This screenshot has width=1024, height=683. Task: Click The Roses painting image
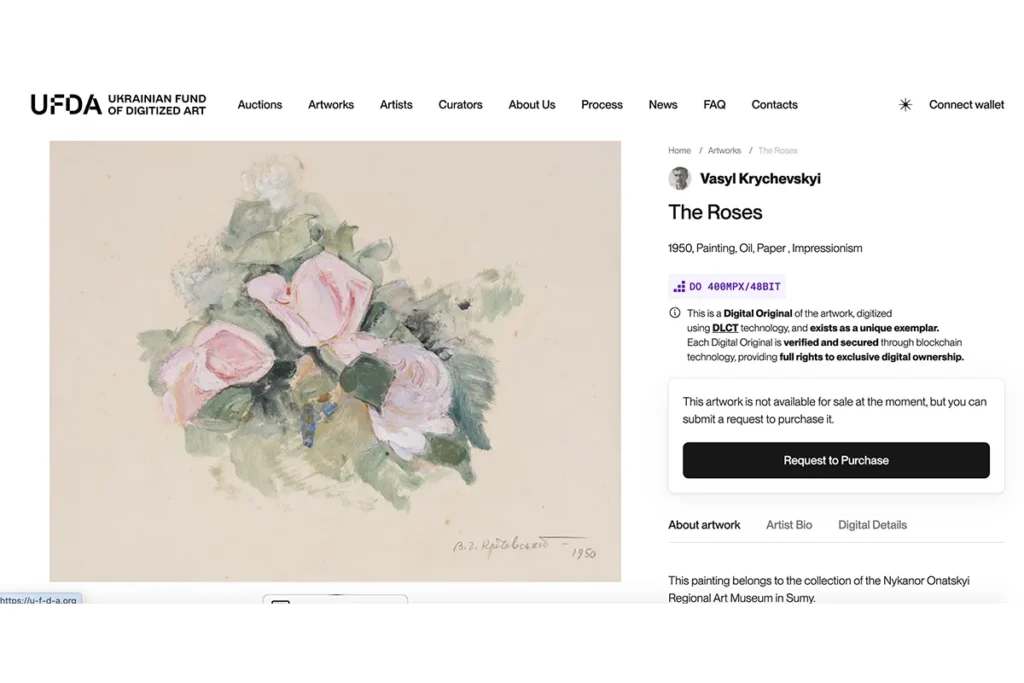pos(335,361)
